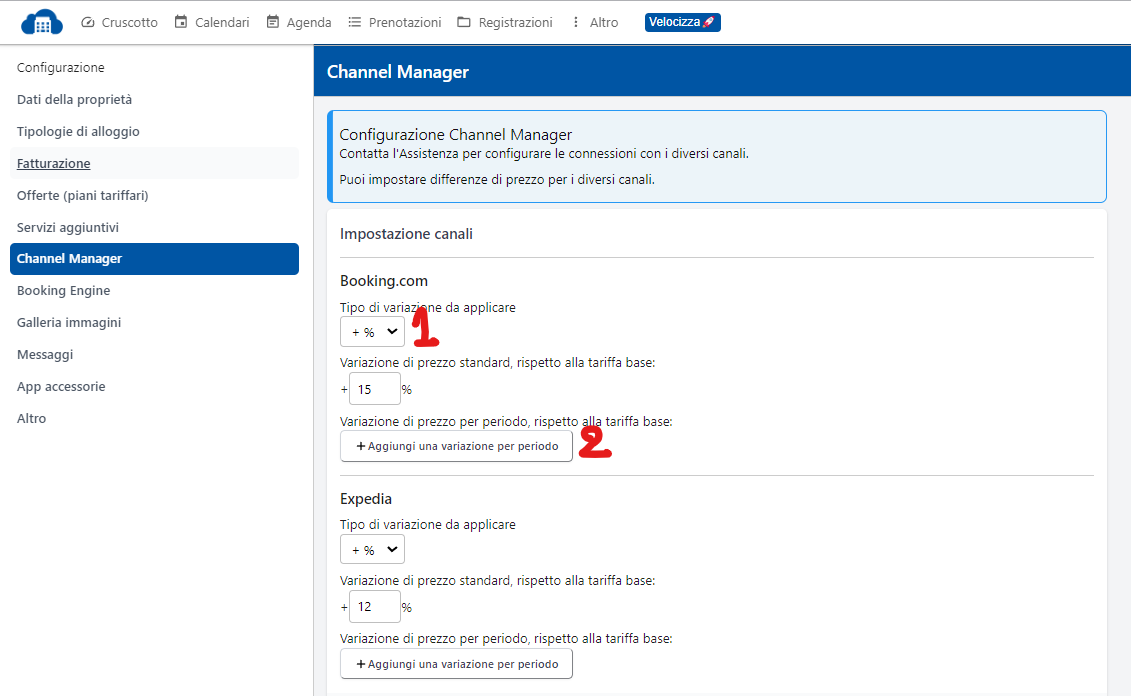
Task: Open the Altro three-dots menu in the top bar
Action: [x=594, y=22]
